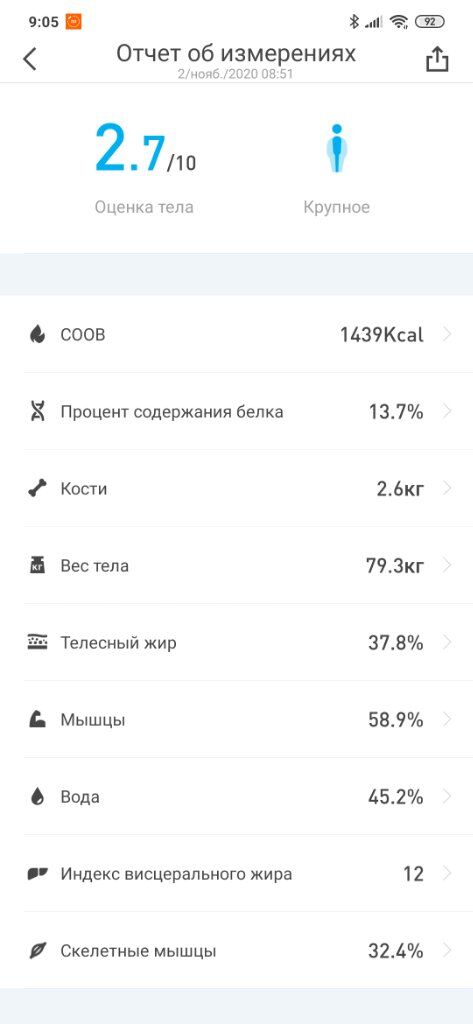Tap the blue body shape figure icon

(x=336, y=149)
